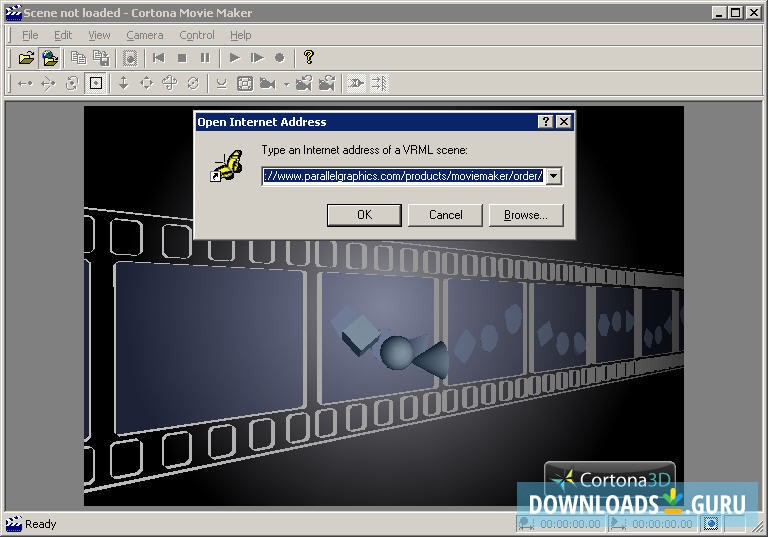
Task: Click the record start time field in the status bar
Action: 562,524
